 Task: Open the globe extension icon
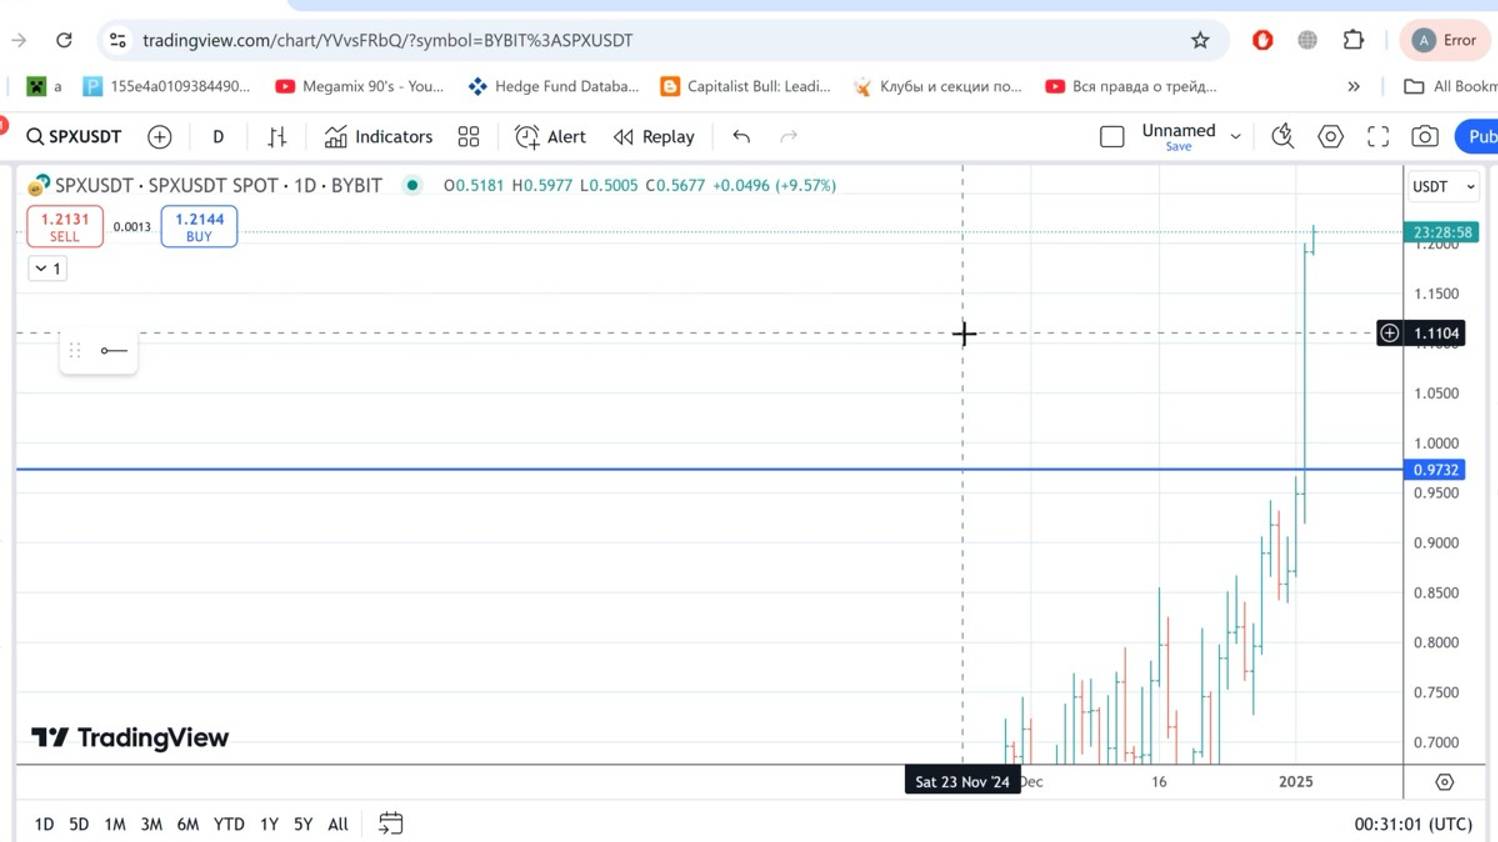1307,40
